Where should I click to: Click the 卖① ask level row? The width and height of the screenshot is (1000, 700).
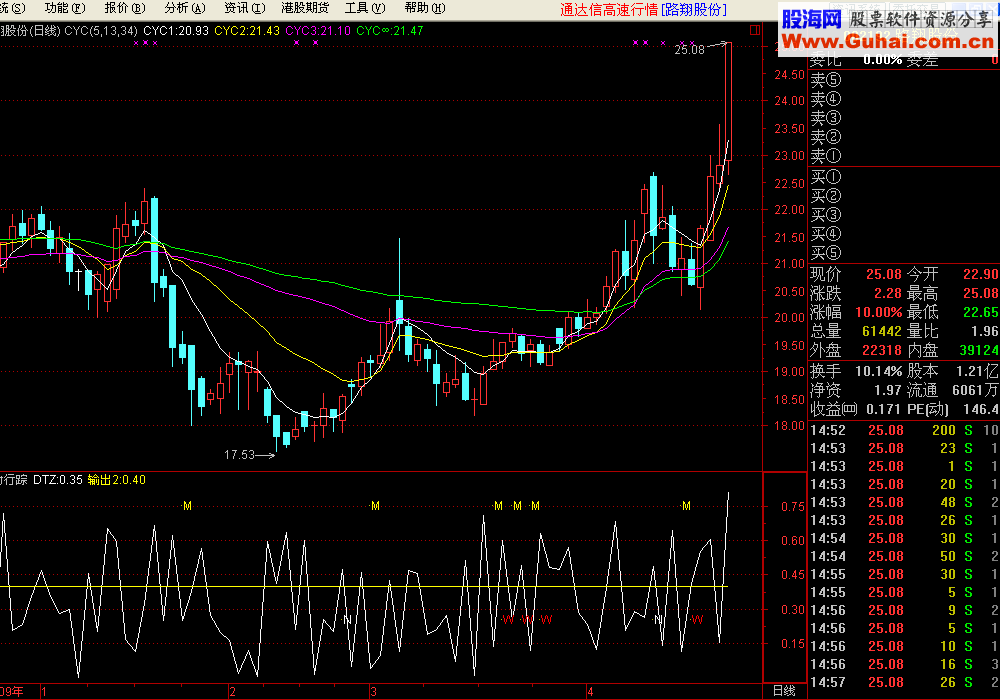click(x=904, y=156)
